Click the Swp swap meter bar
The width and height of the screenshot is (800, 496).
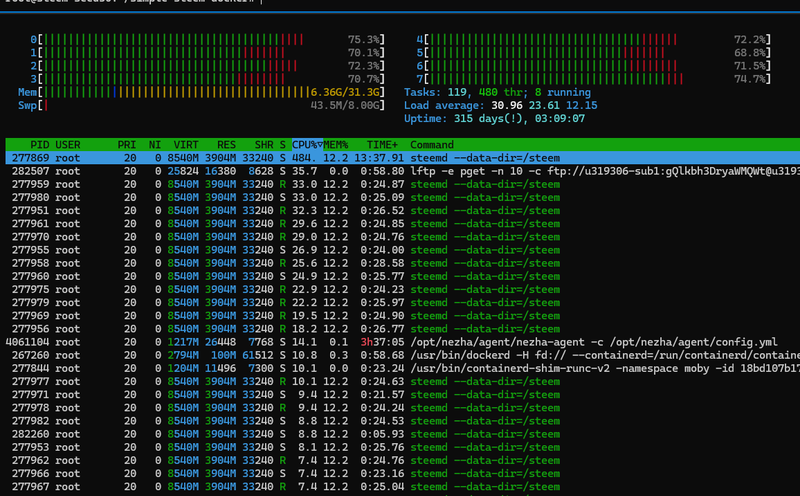point(200,105)
